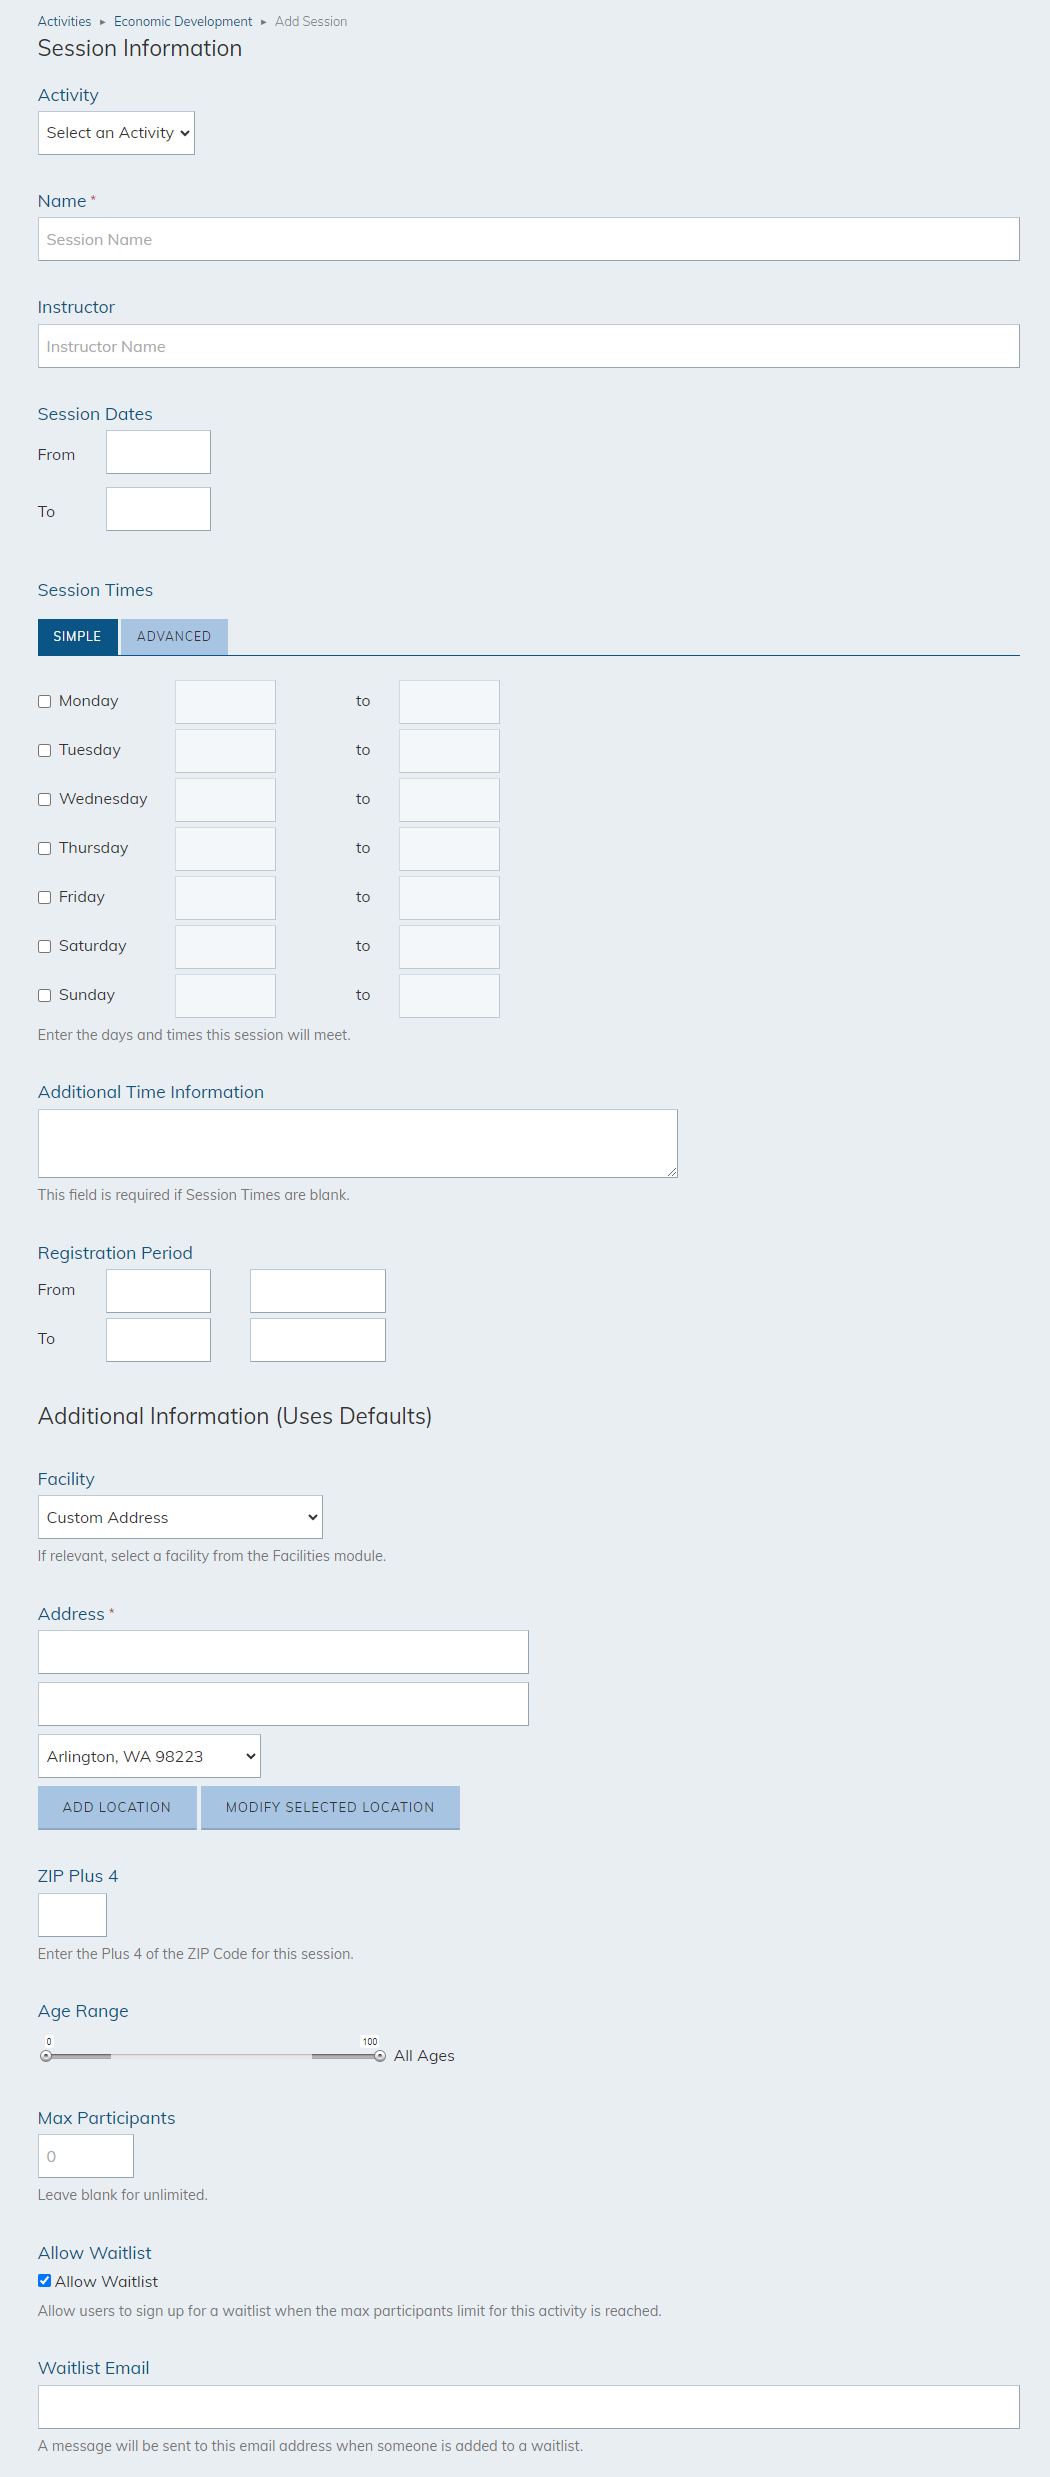Click Monday end time field
The image size is (1050, 2477).
[449, 702]
